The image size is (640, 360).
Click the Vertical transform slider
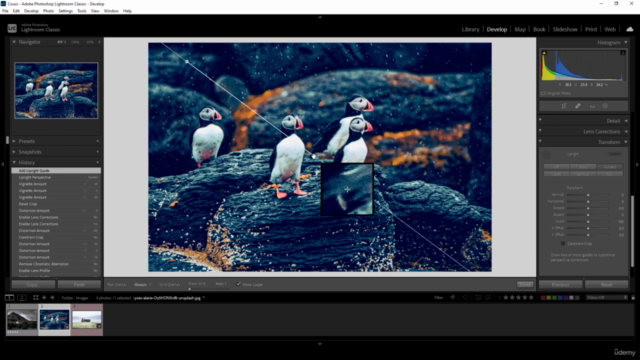pos(588,195)
